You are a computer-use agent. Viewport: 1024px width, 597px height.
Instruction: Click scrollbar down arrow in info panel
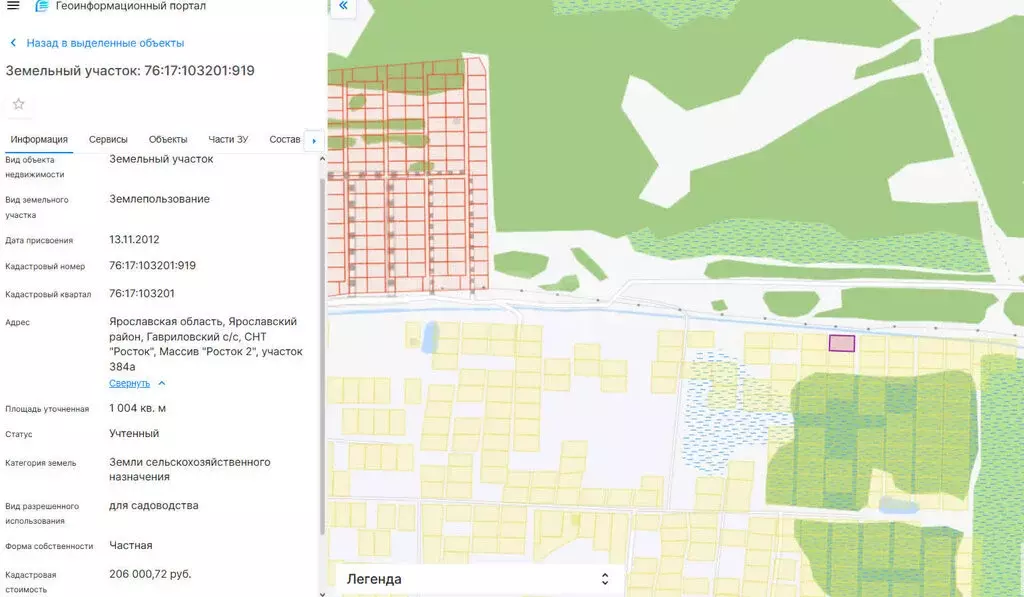pyautogui.click(x=322, y=592)
